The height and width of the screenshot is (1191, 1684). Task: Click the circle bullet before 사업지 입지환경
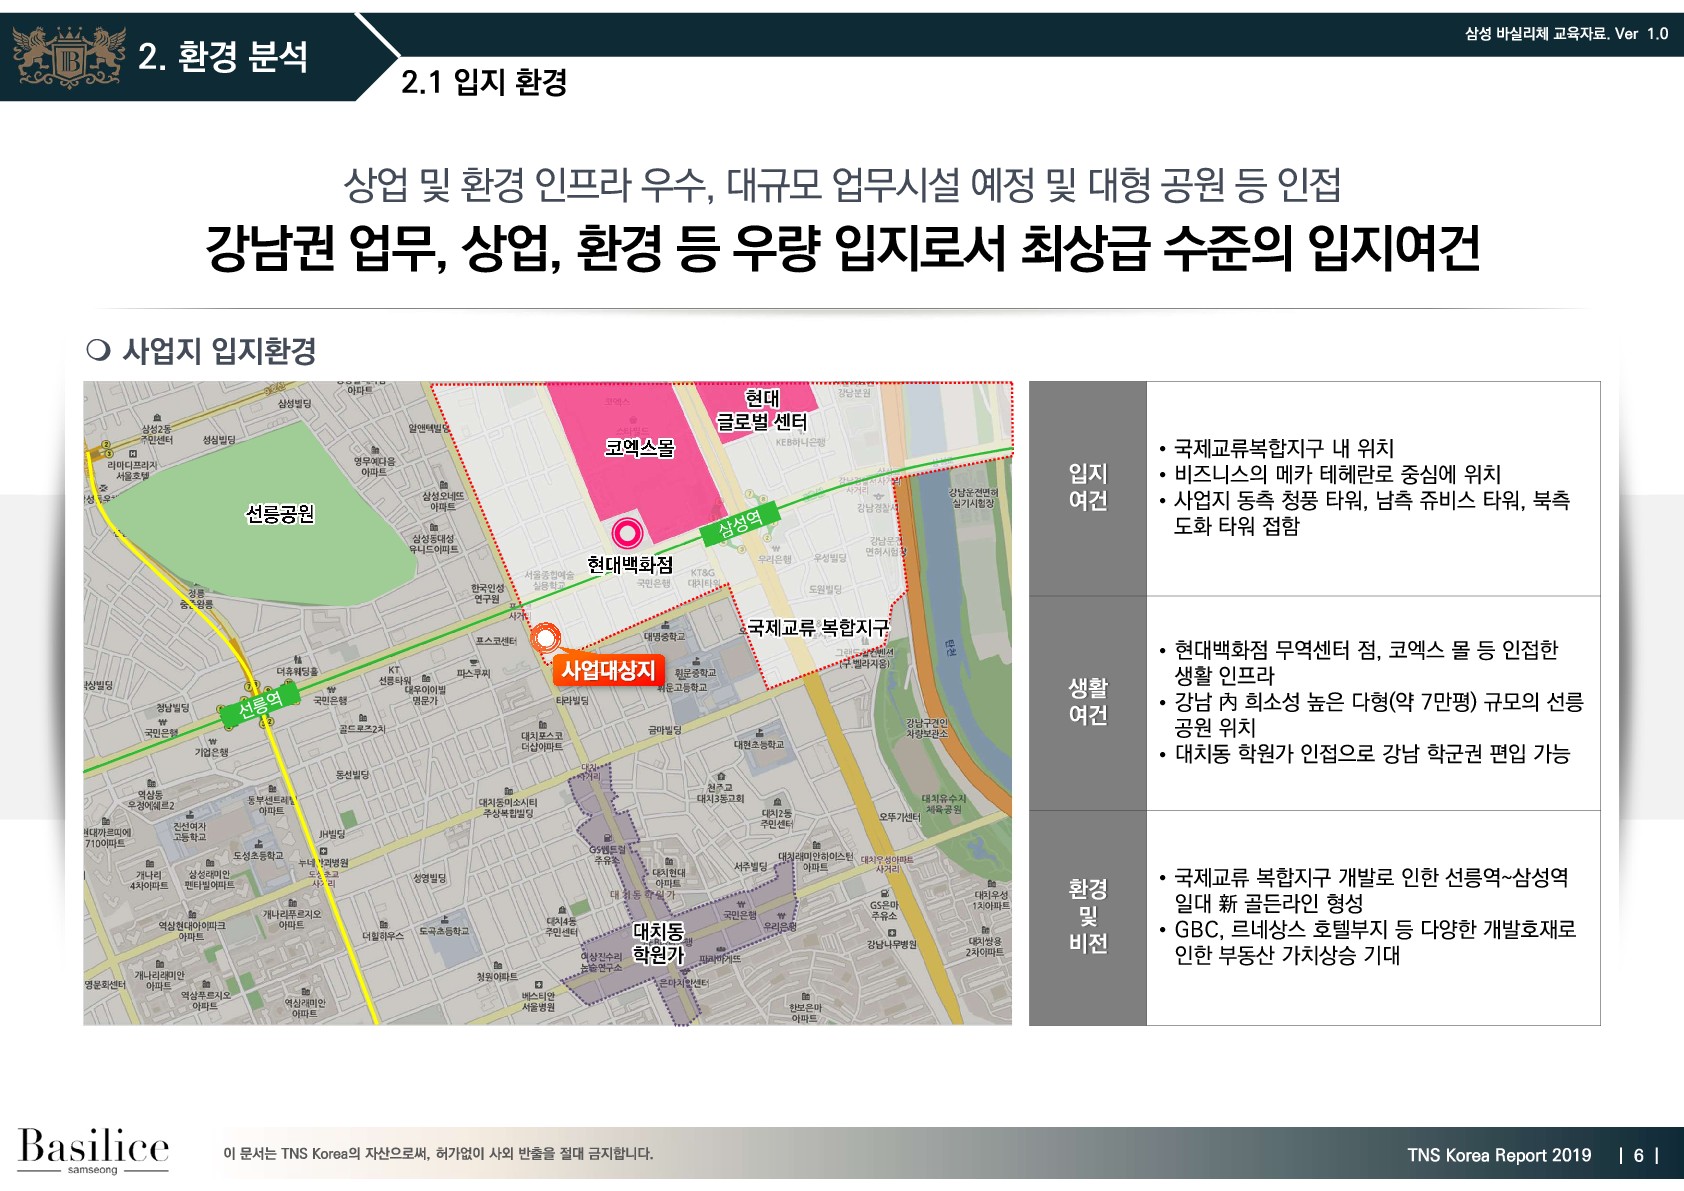coord(98,350)
